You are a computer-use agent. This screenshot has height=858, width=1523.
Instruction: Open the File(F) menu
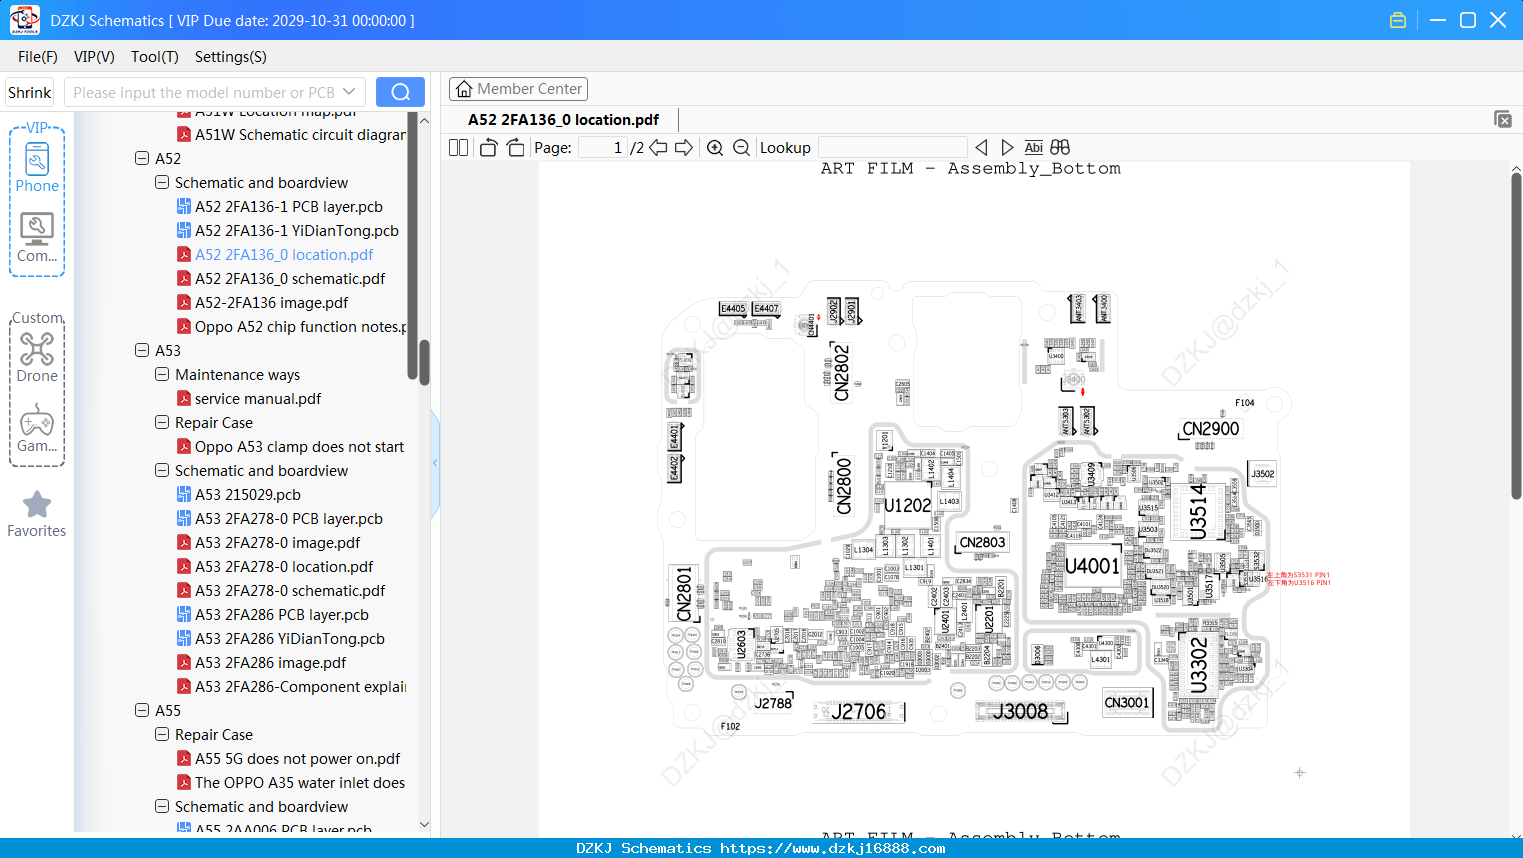click(38, 57)
